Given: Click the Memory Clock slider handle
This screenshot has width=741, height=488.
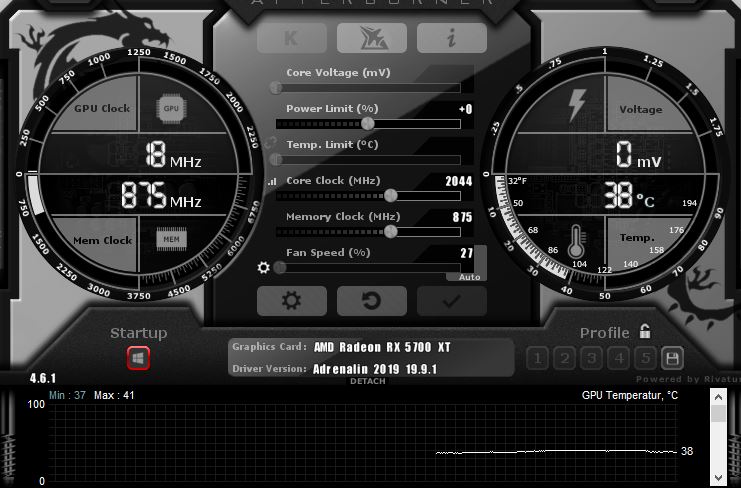Looking at the screenshot, I should (390, 231).
